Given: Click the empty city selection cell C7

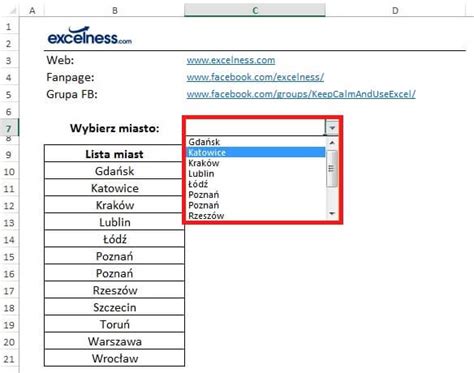Looking at the screenshot, I should pos(255,128).
